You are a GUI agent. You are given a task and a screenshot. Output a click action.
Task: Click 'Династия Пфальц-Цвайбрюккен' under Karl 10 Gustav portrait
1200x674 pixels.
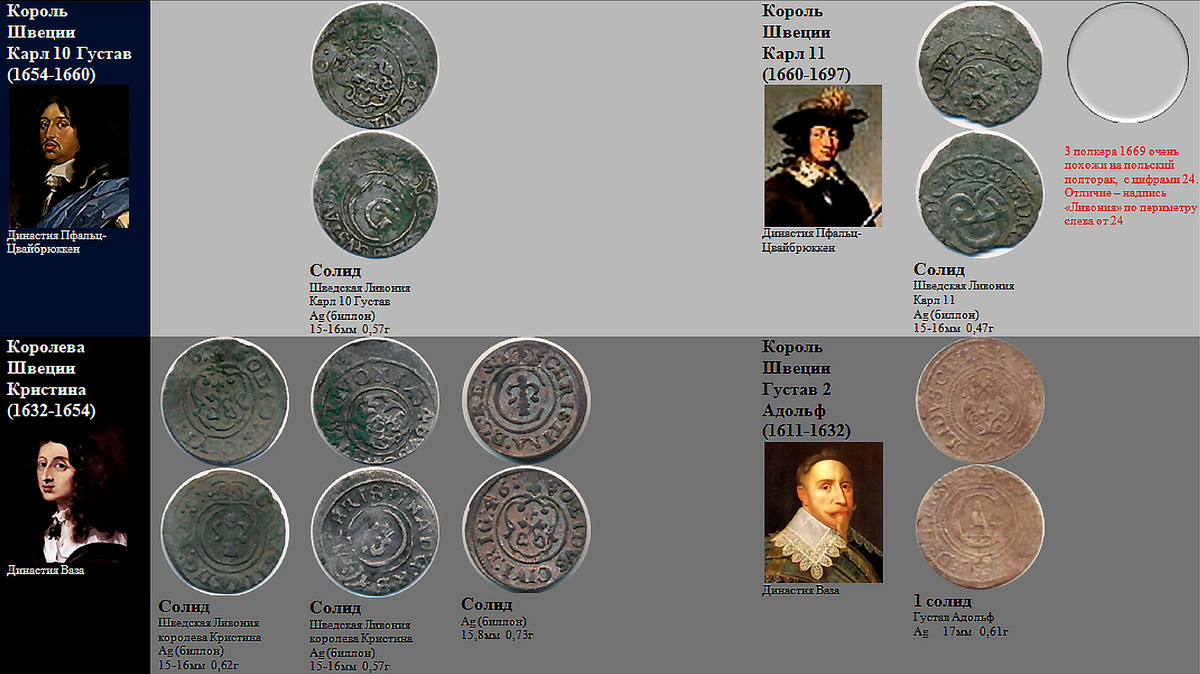(x=55, y=242)
